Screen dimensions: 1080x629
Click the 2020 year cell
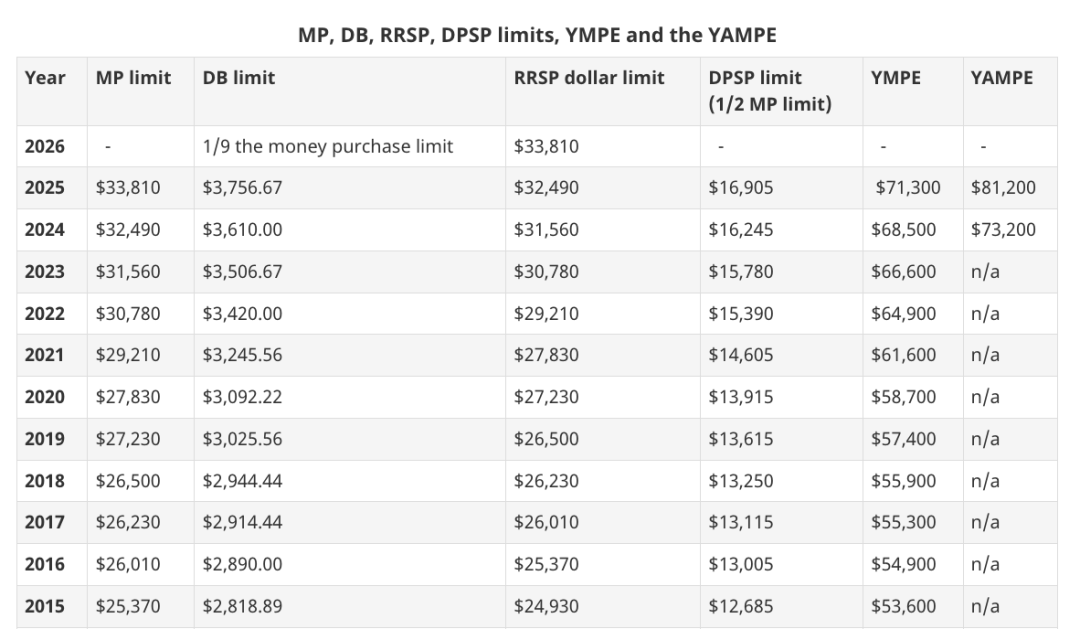coord(45,398)
